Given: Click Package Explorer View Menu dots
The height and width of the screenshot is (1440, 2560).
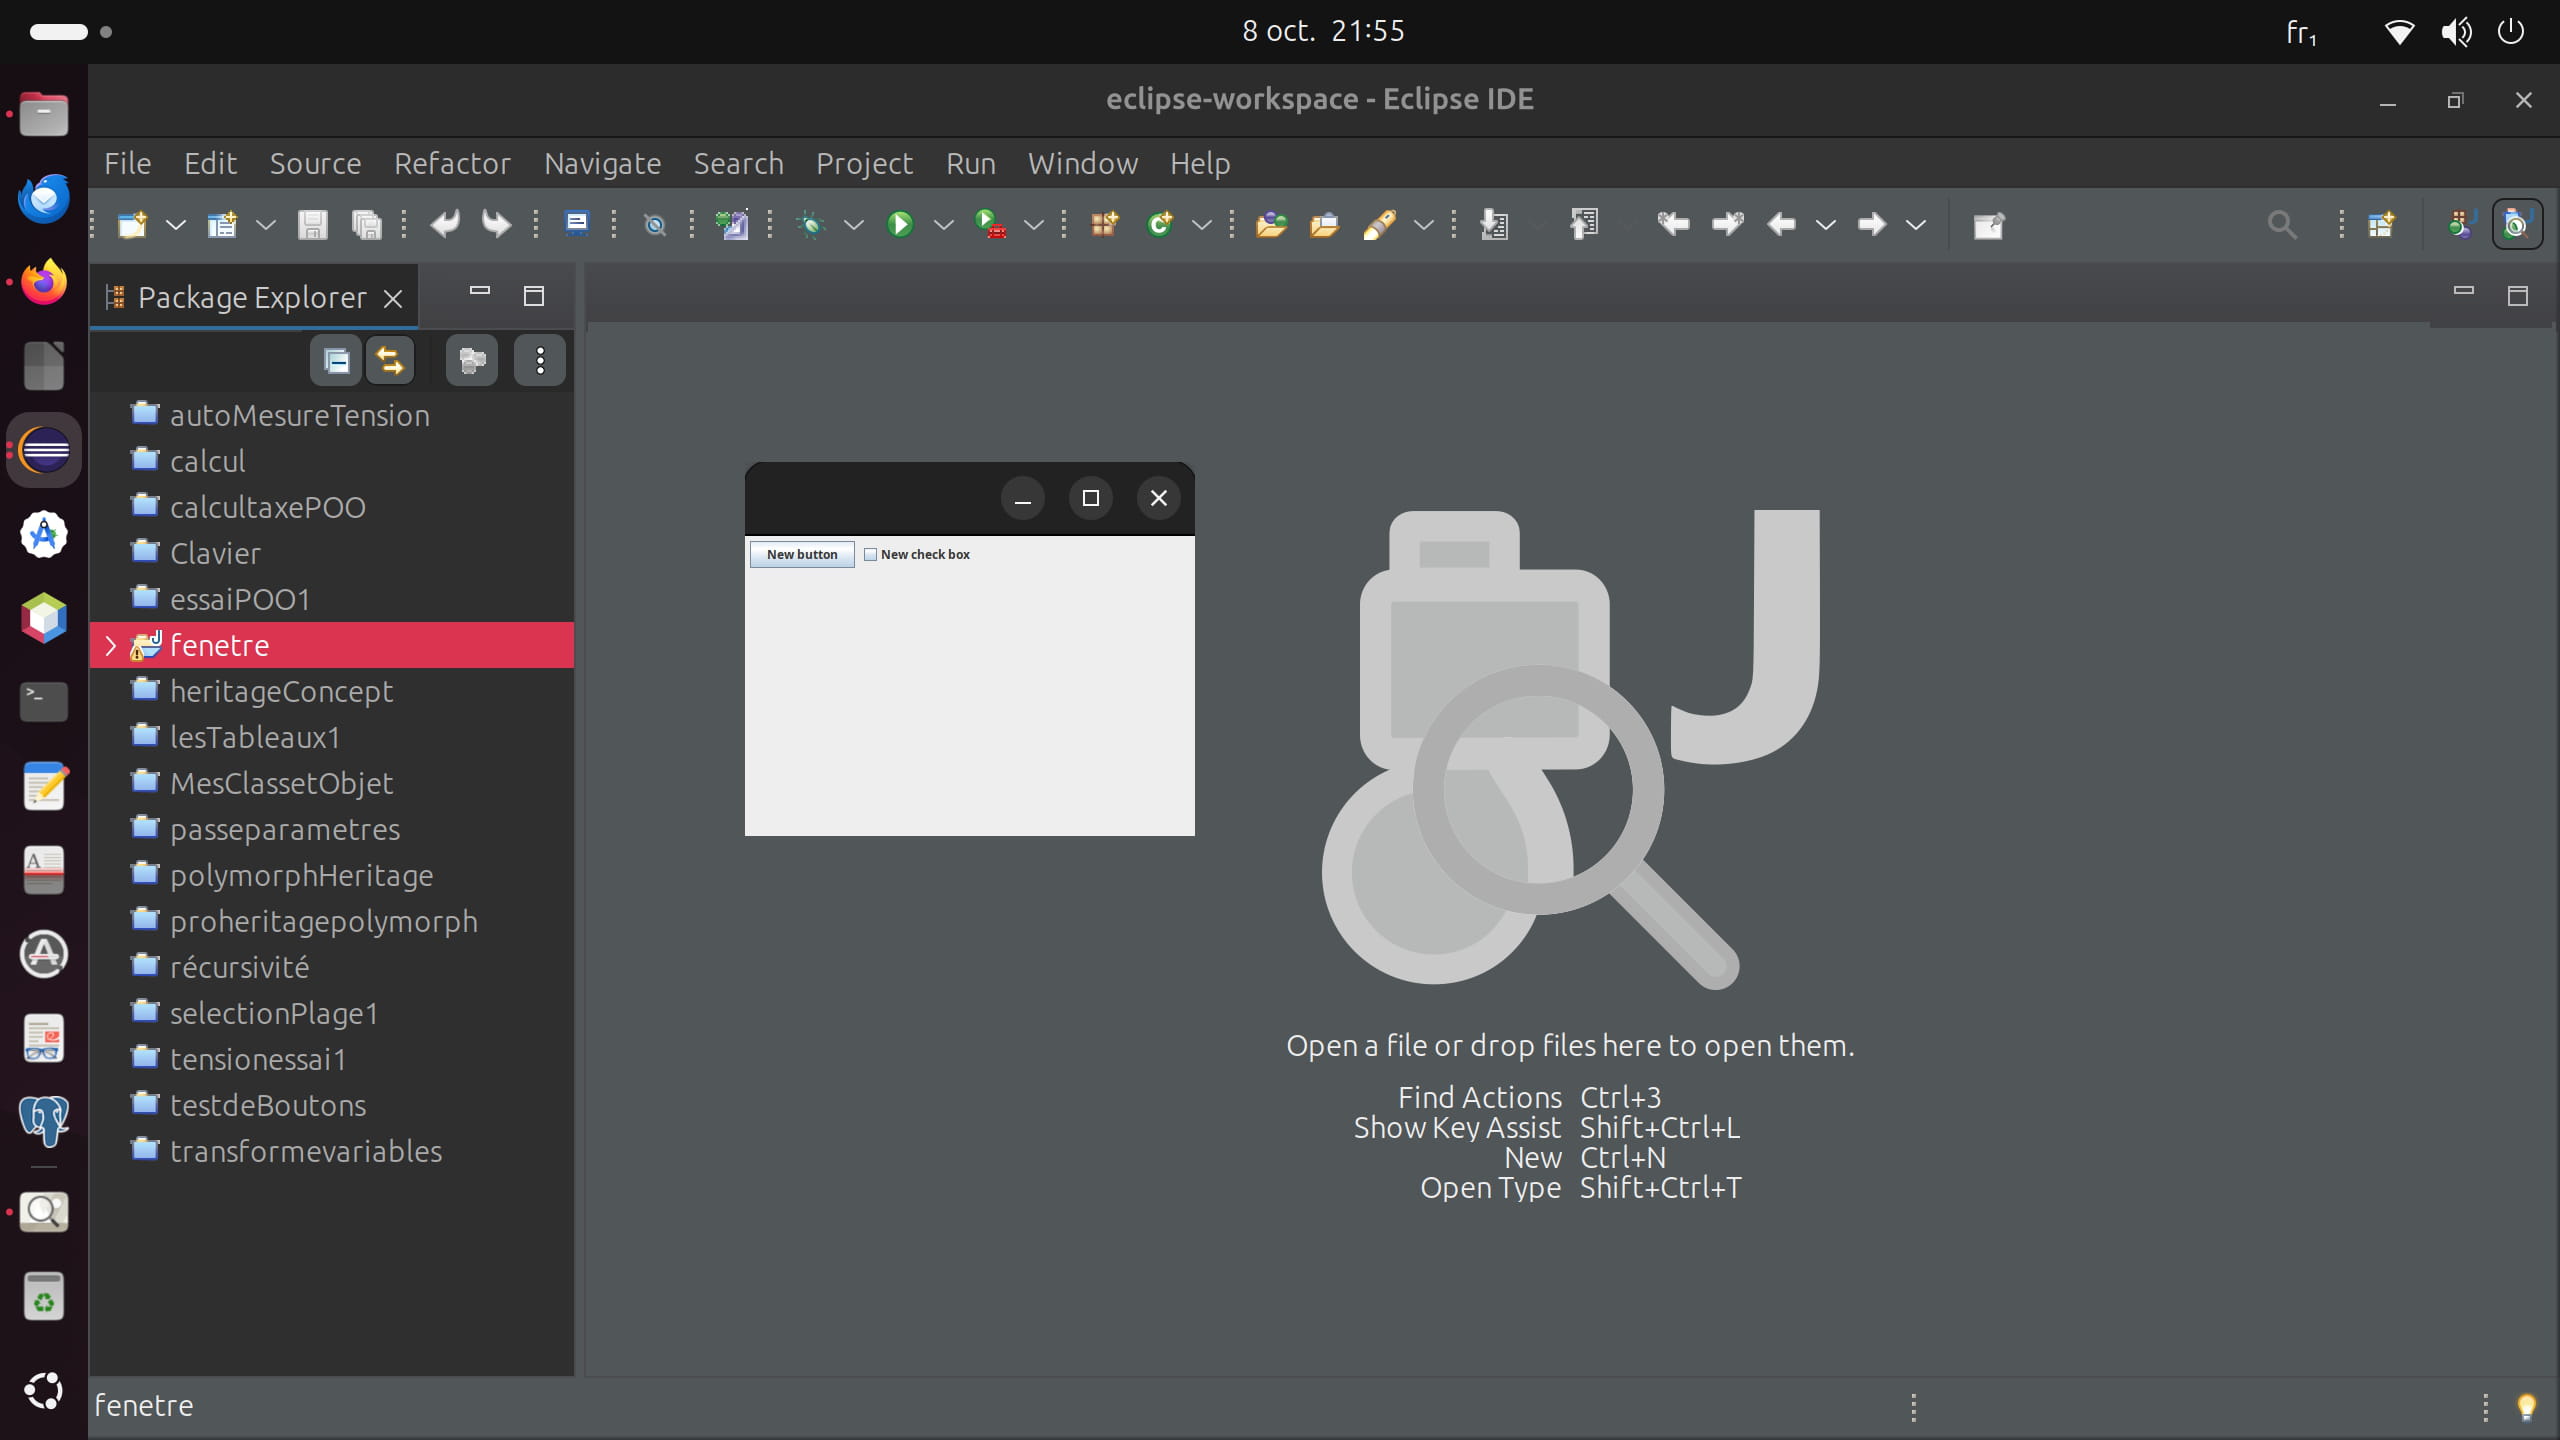Looking at the screenshot, I should [x=540, y=360].
